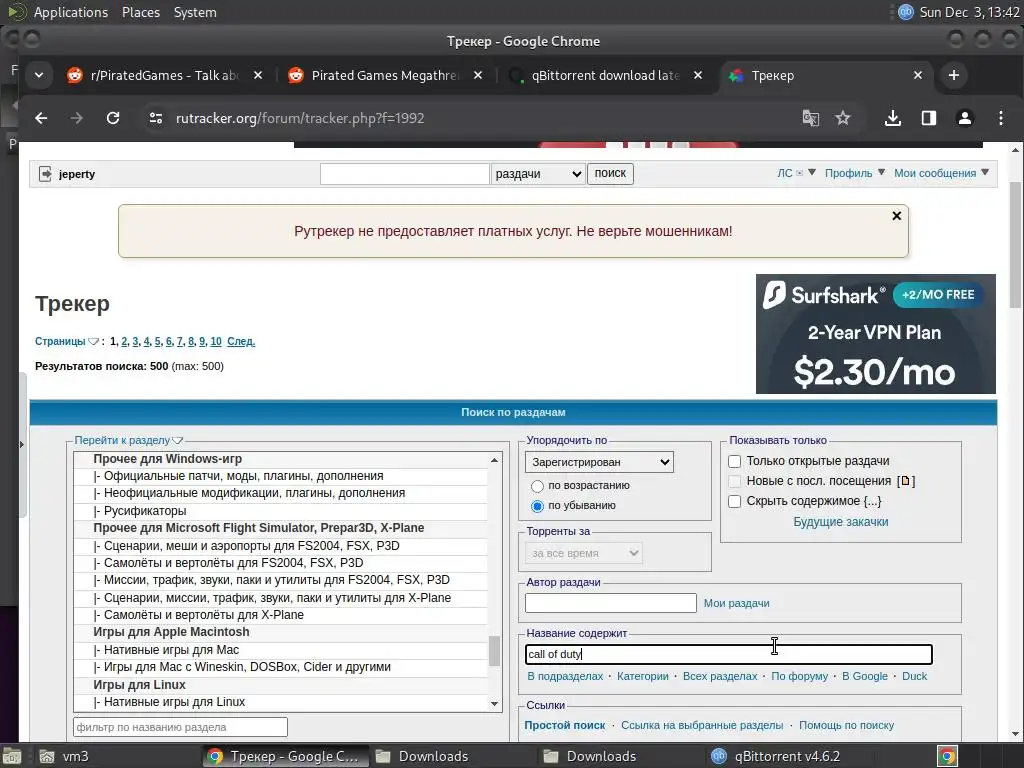The height and width of the screenshot is (768, 1024).
Task: Open Chrome downloads icon
Action: click(x=893, y=118)
